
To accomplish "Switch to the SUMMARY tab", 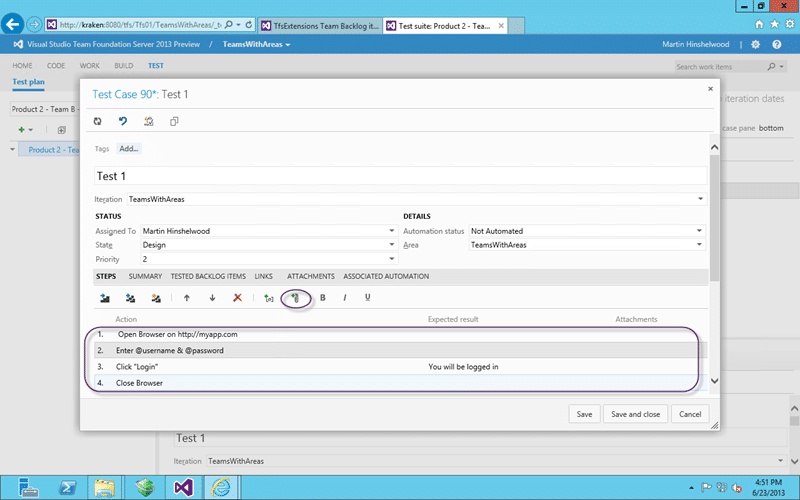I will pyautogui.click(x=145, y=276).
